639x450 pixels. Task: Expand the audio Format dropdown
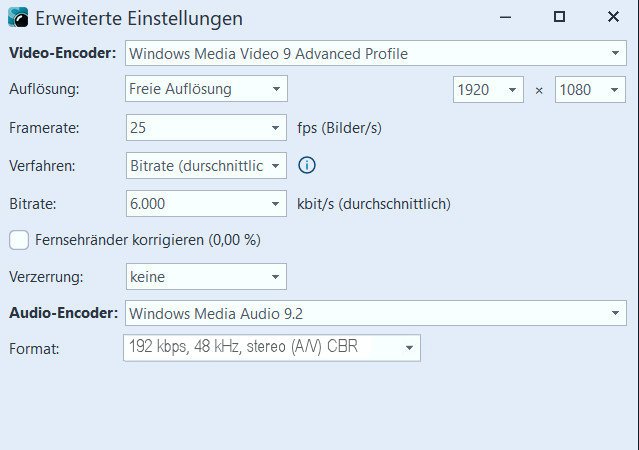[409, 348]
